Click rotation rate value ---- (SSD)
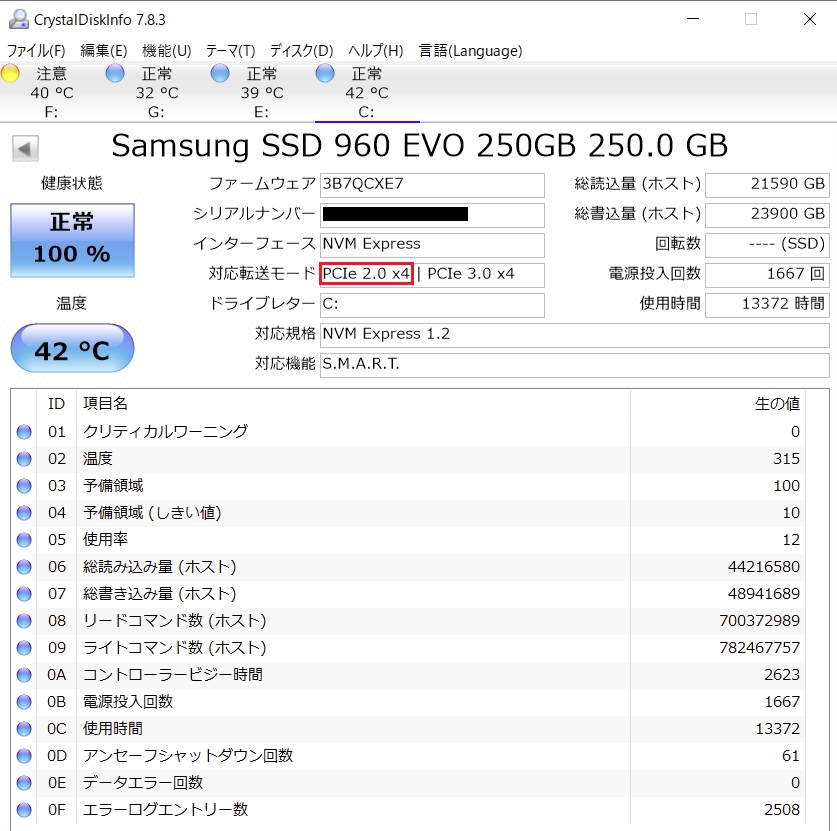The image size is (837, 831). click(x=767, y=244)
